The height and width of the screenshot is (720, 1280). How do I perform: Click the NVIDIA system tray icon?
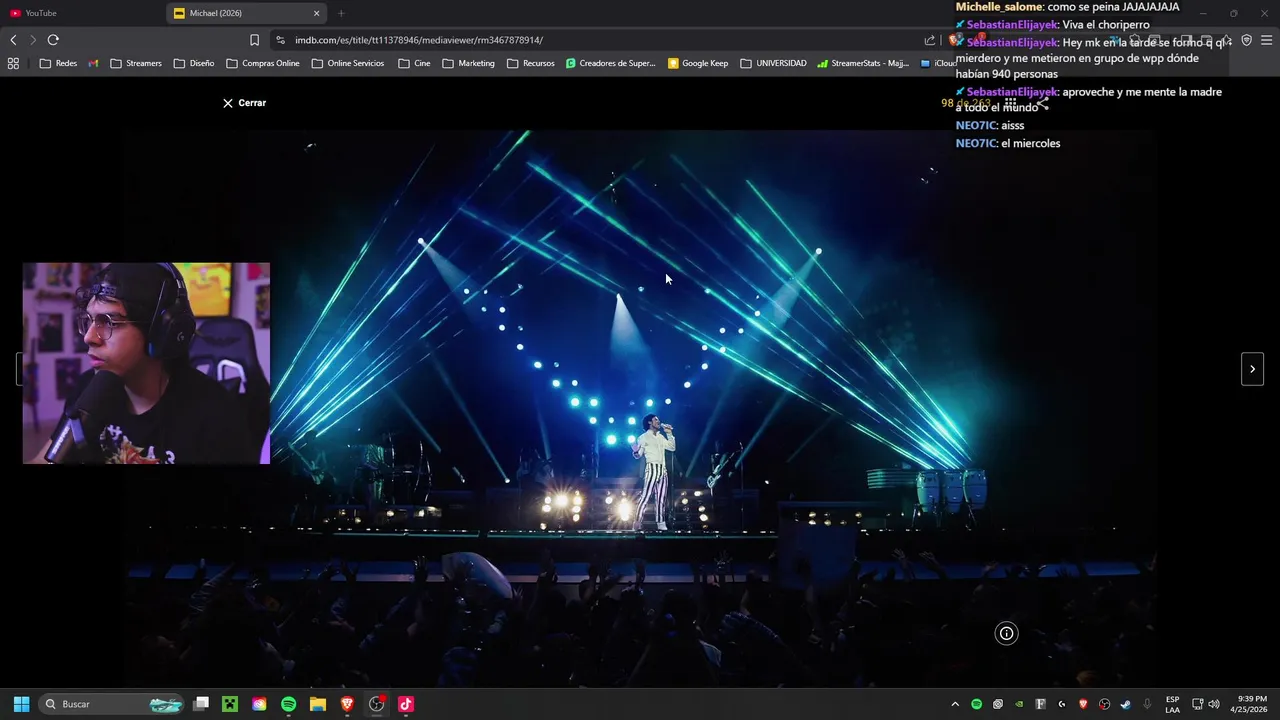[x=1019, y=704]
